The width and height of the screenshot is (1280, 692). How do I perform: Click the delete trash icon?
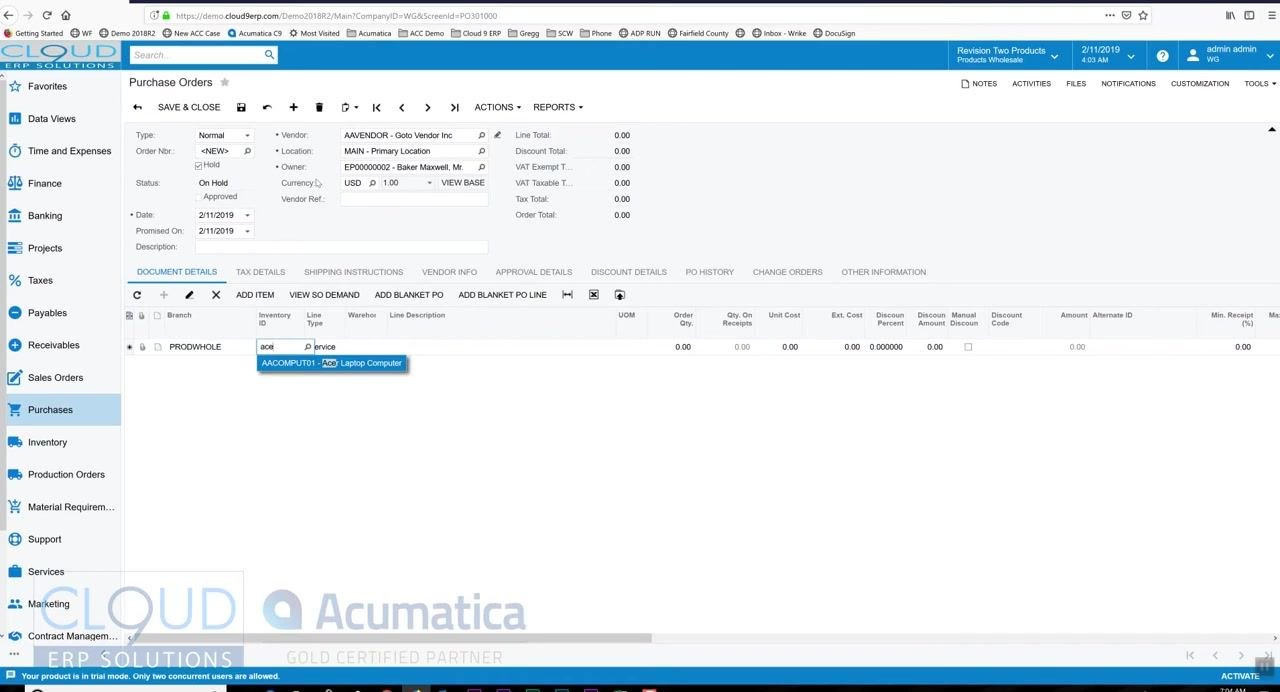pos(319,107)
